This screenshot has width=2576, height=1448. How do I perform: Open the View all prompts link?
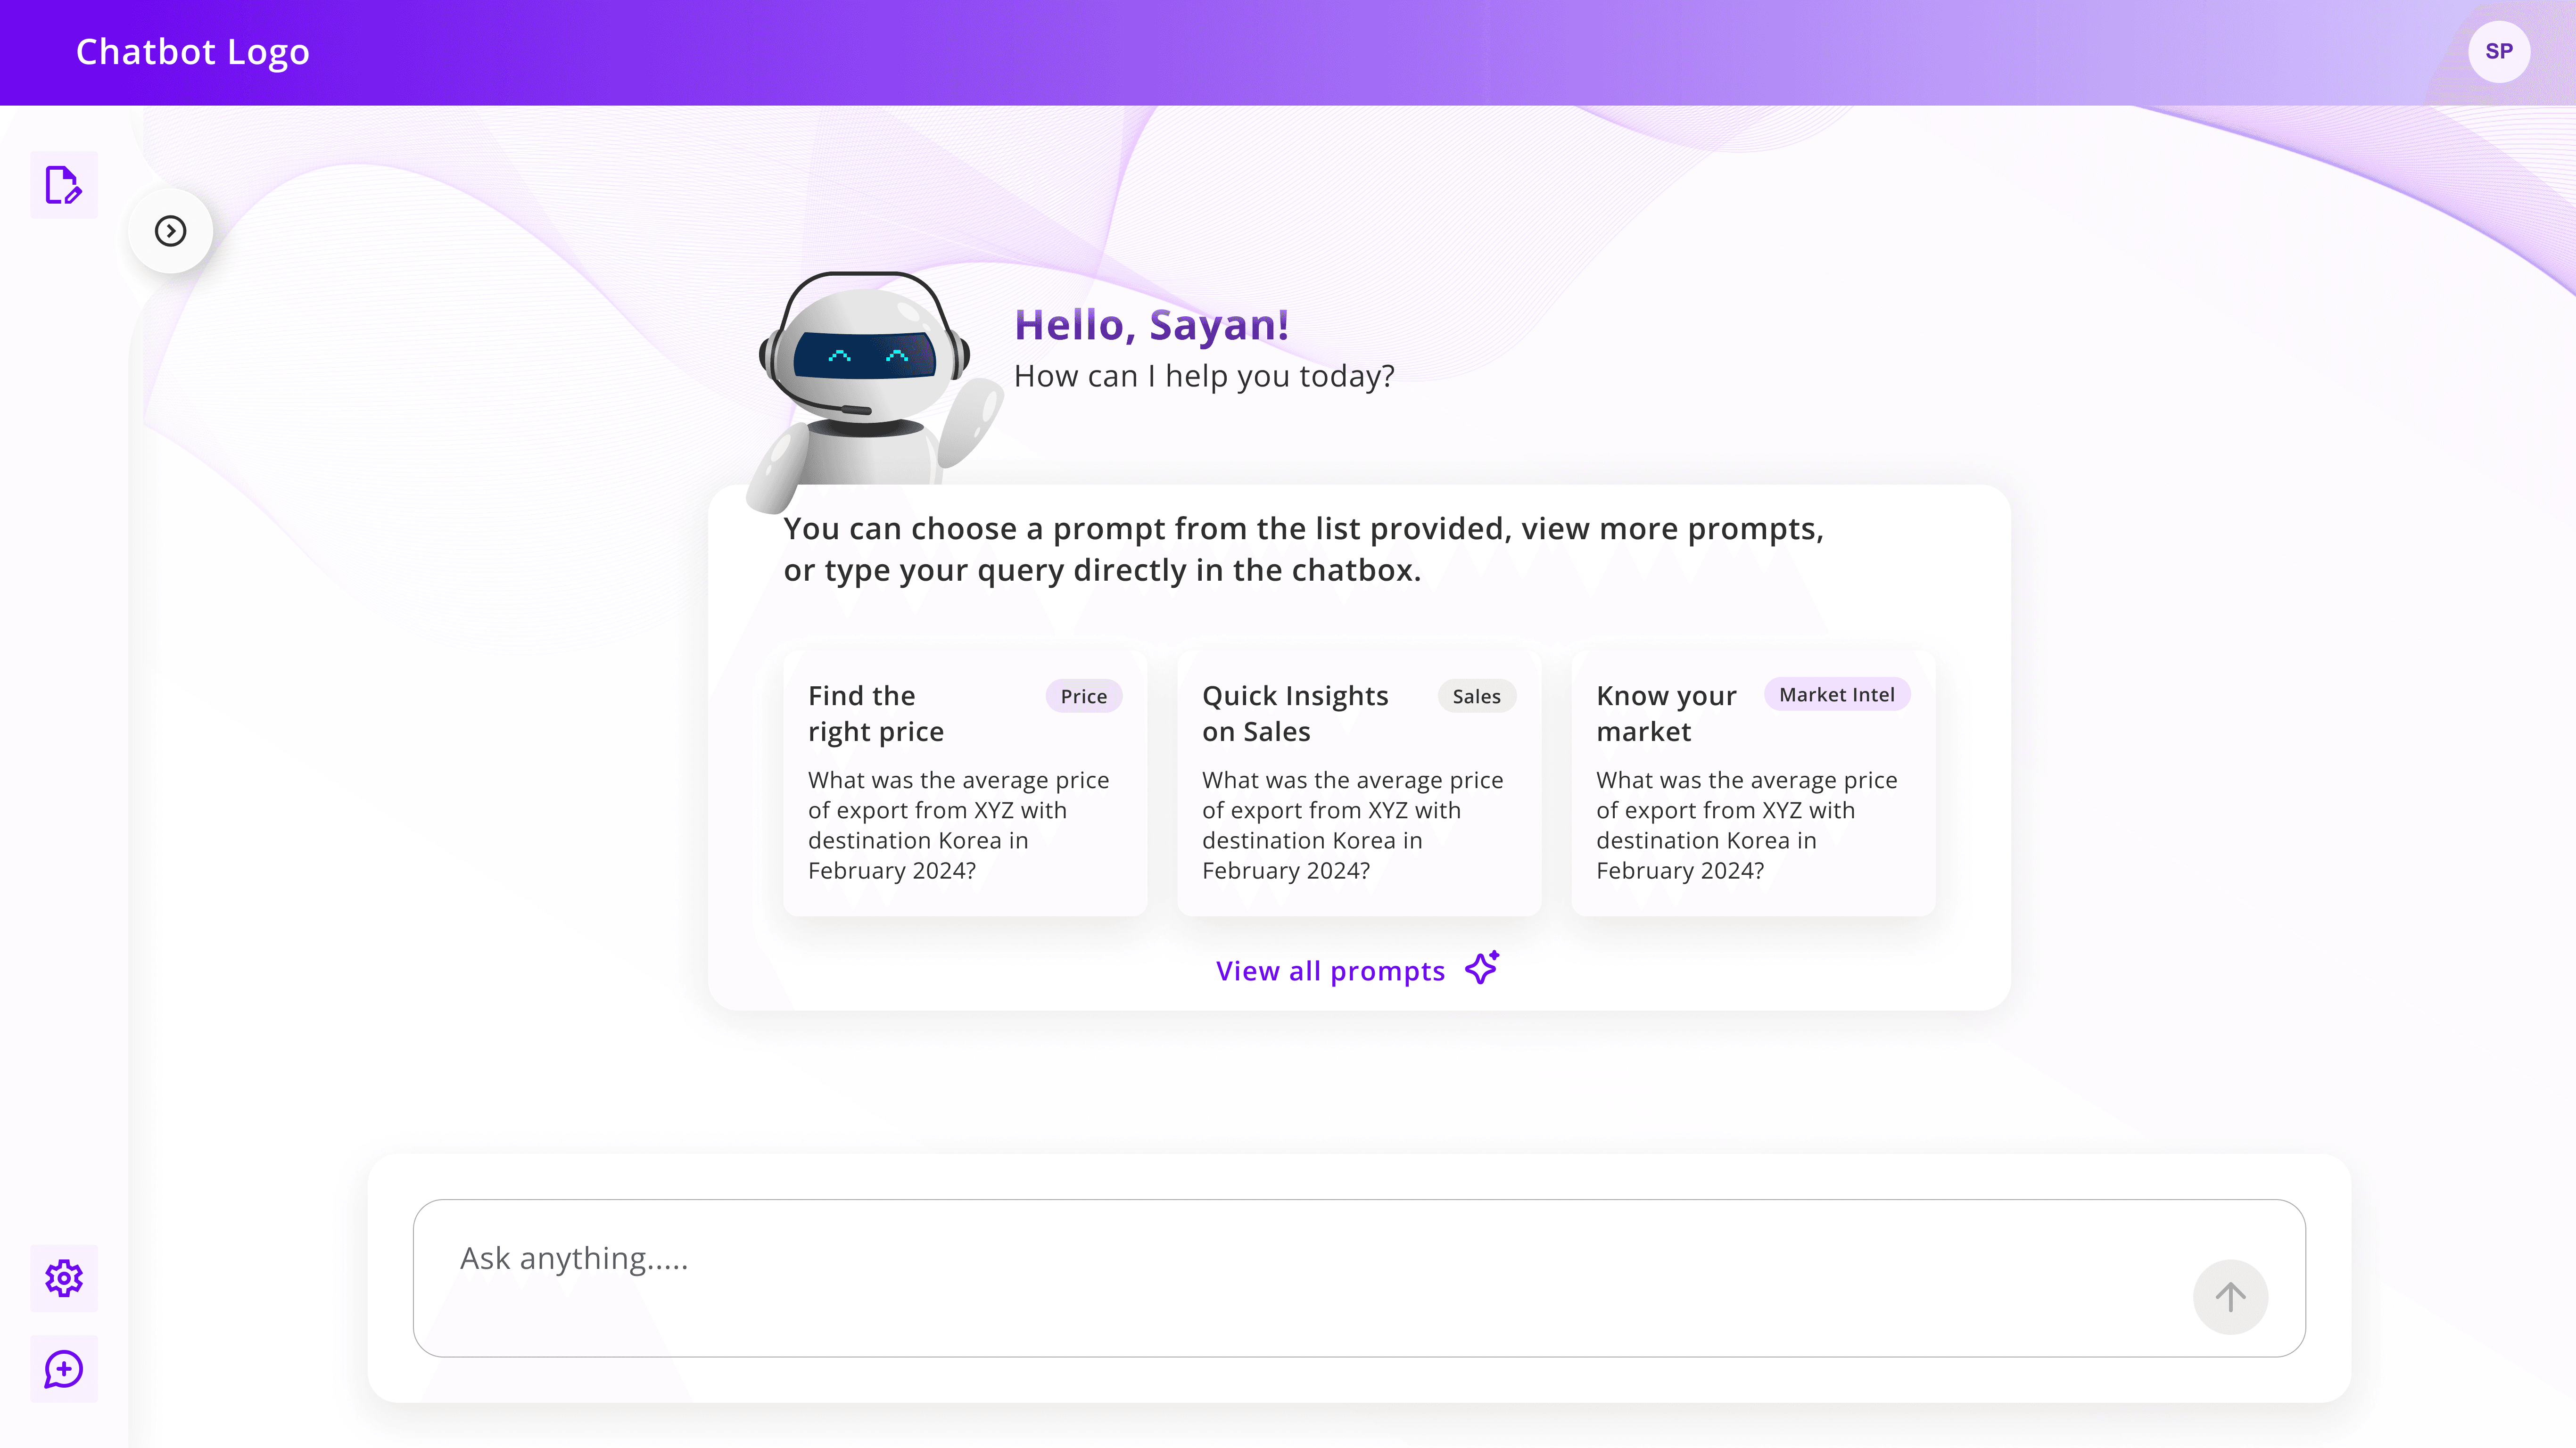click(x=1330, y=971)
